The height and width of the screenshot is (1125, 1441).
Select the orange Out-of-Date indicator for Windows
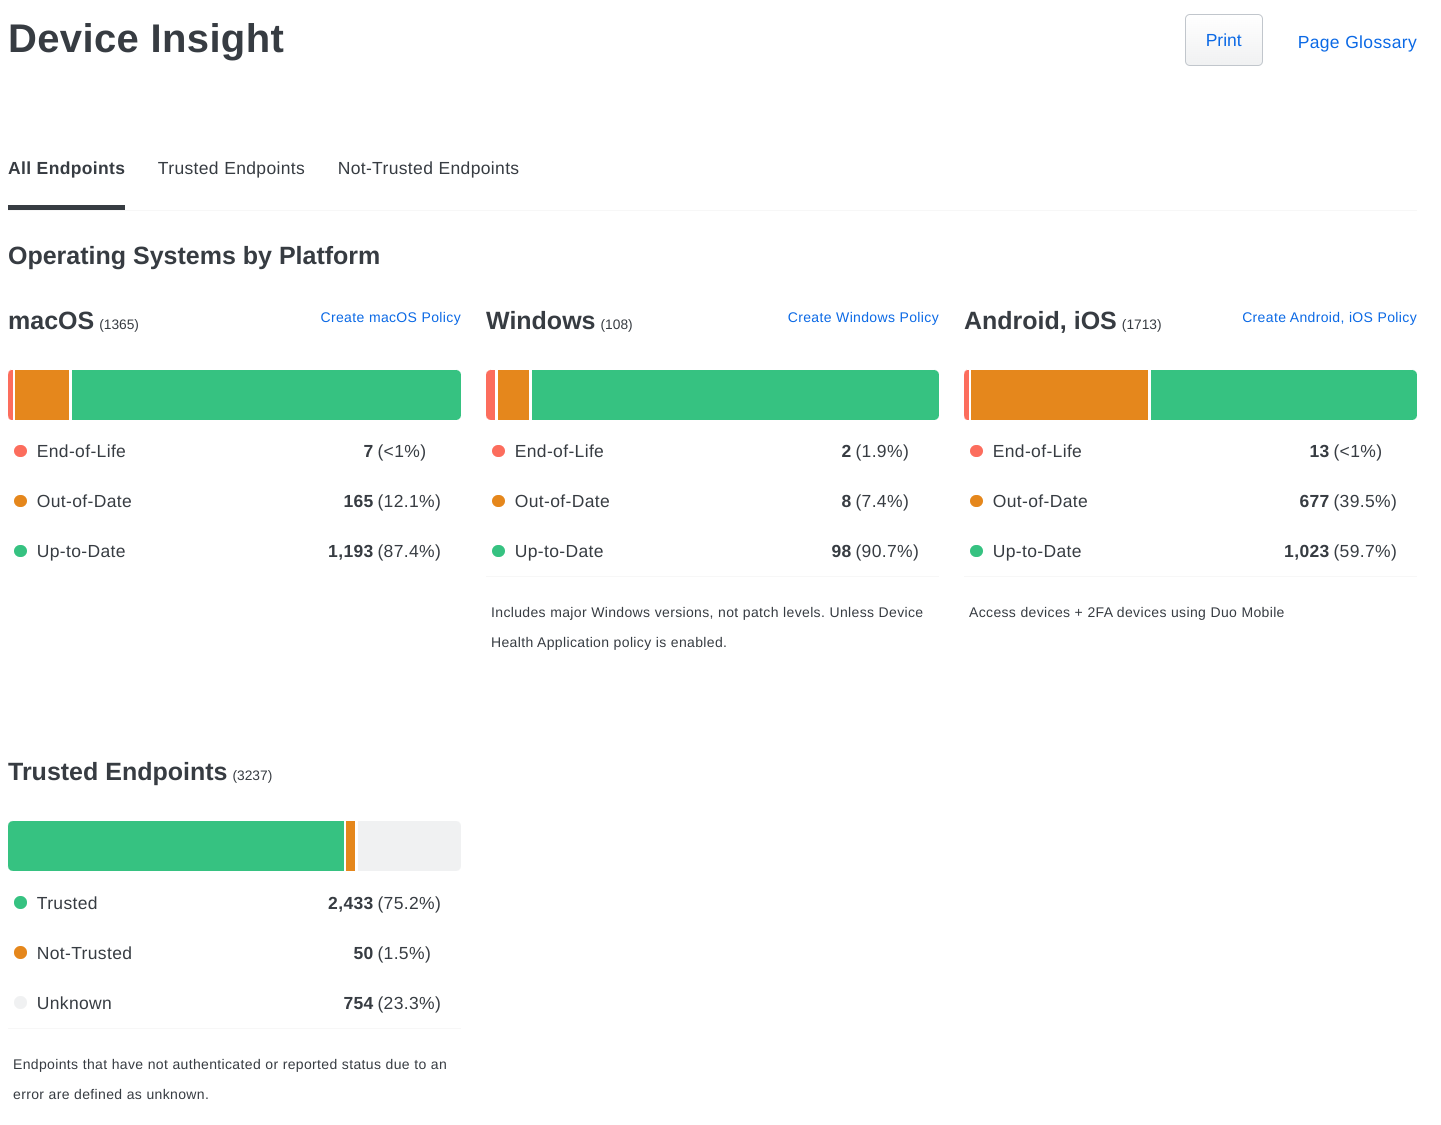(x=498, y=501)
